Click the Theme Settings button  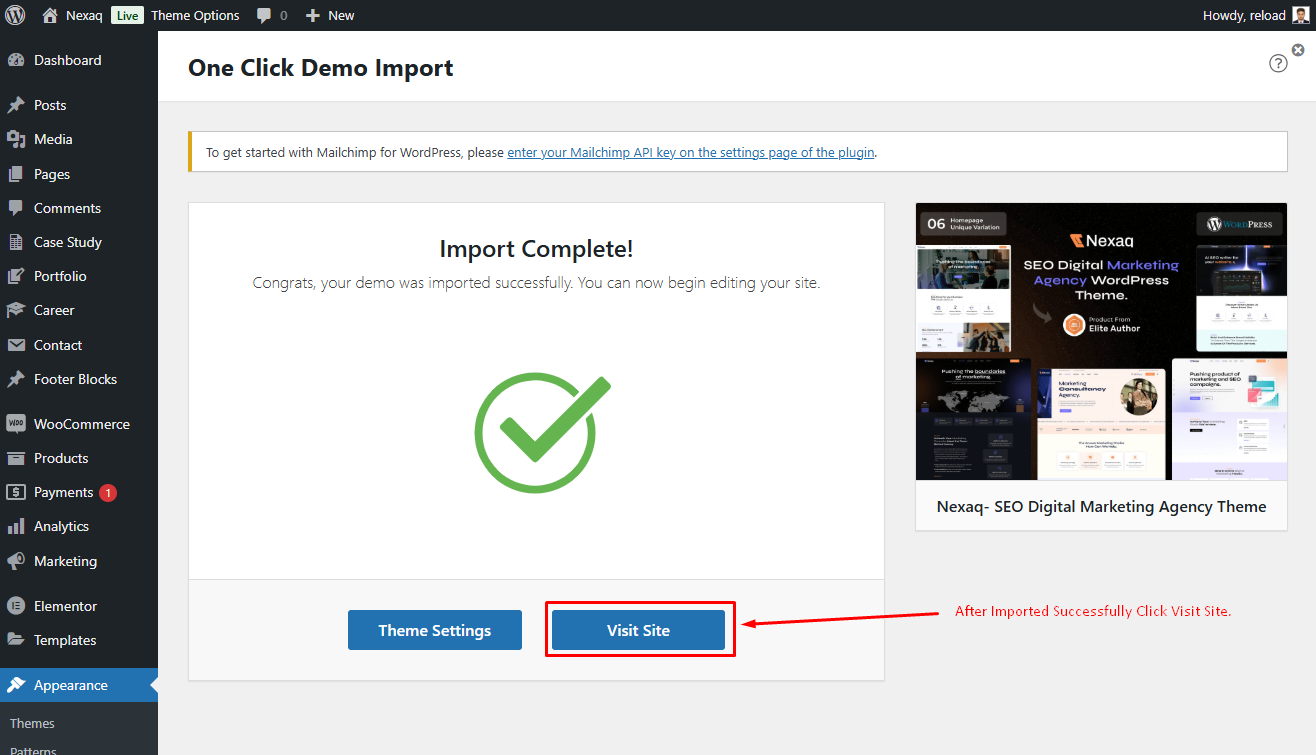pos(435,630)
